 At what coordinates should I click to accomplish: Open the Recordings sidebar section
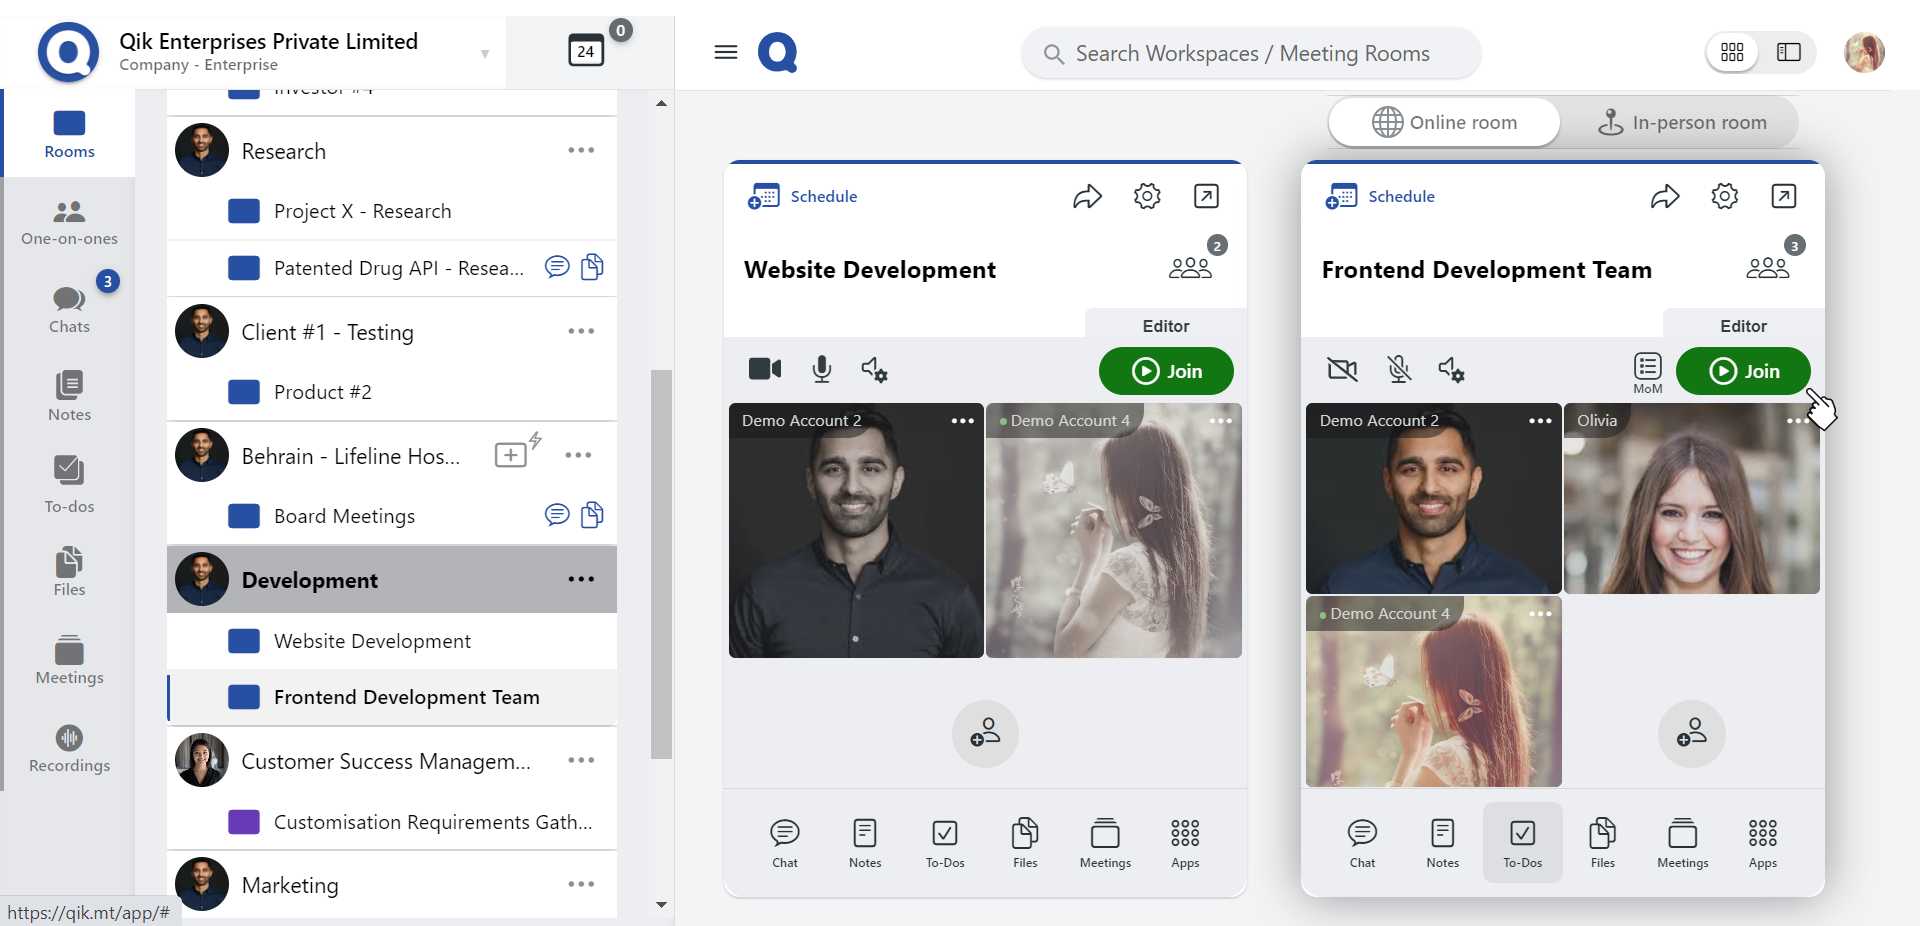[69, 749]
